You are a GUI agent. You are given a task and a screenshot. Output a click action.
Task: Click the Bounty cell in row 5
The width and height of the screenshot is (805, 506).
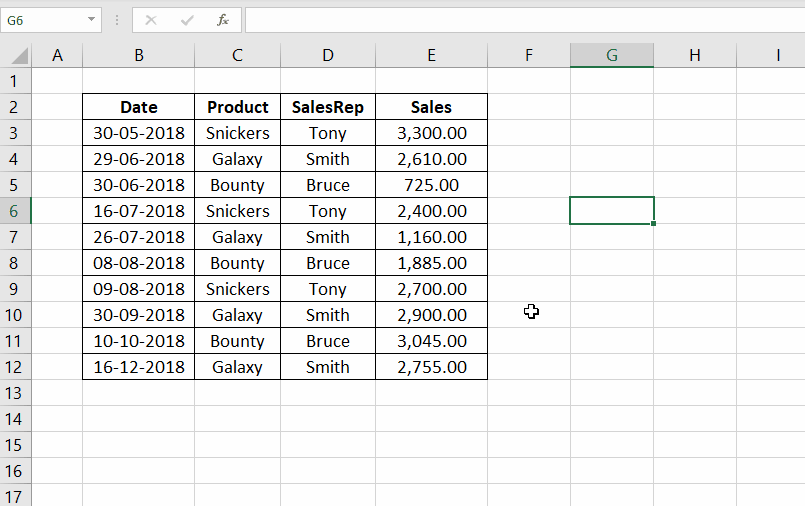tap(238, 185)
